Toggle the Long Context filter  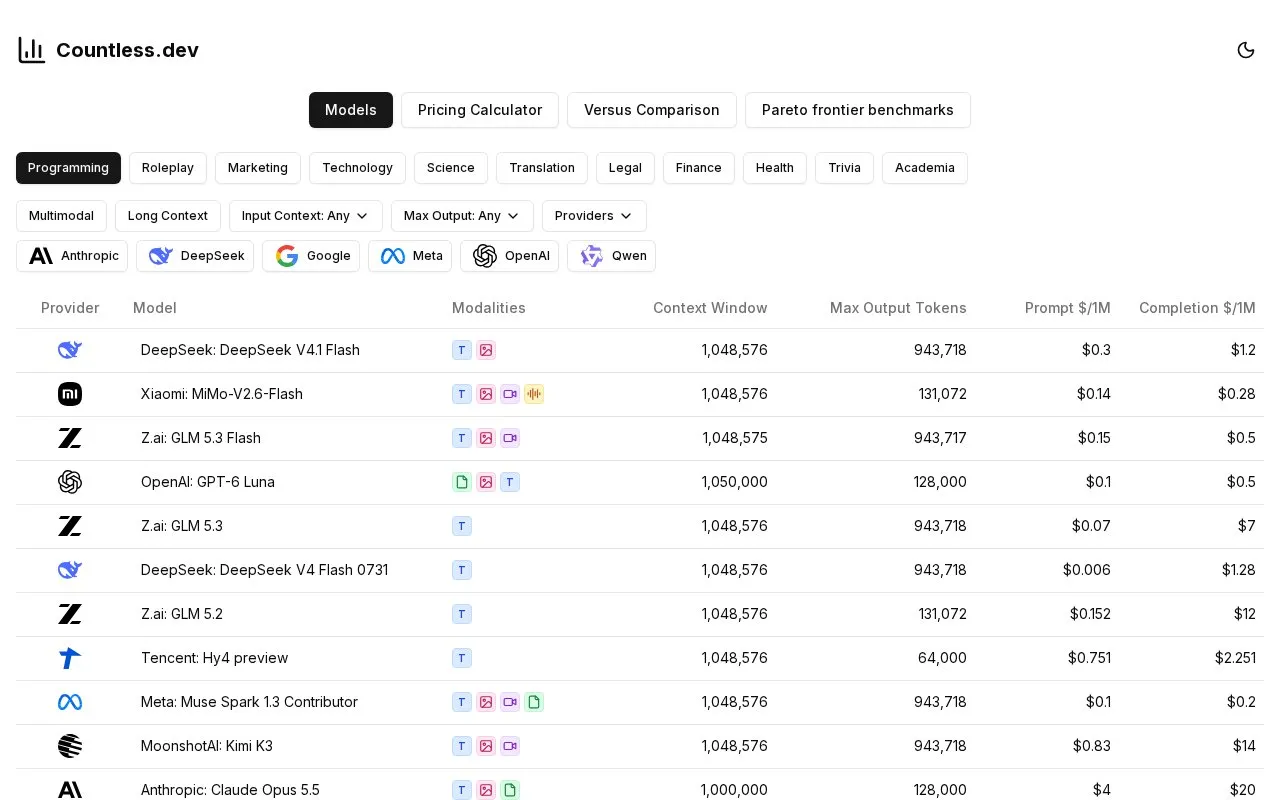tap(168, 216)
